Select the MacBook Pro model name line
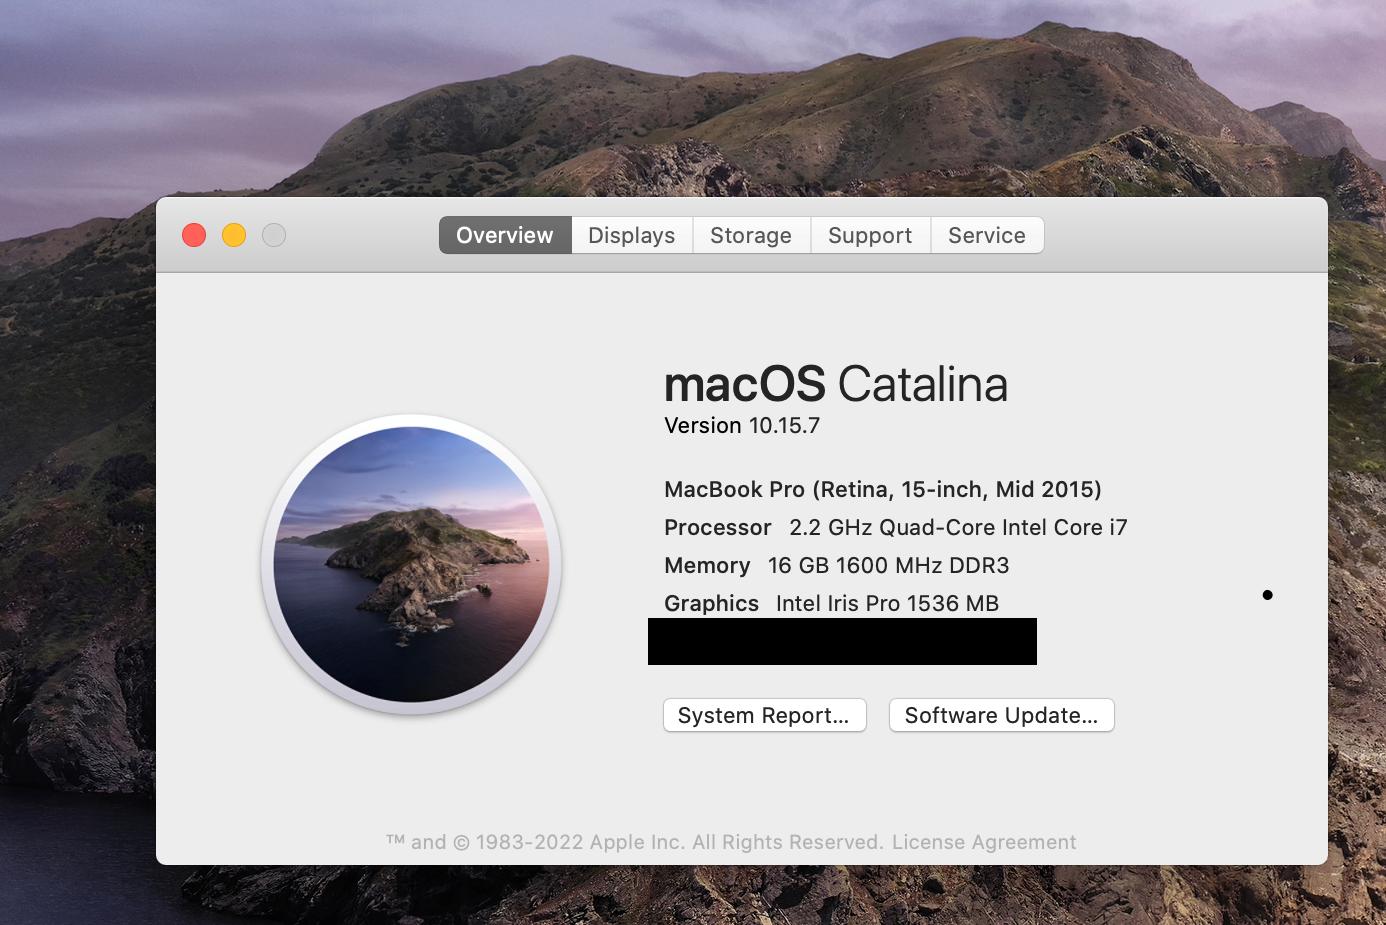The width and height of the screenshot is (1386, 925). pos(882,489)
